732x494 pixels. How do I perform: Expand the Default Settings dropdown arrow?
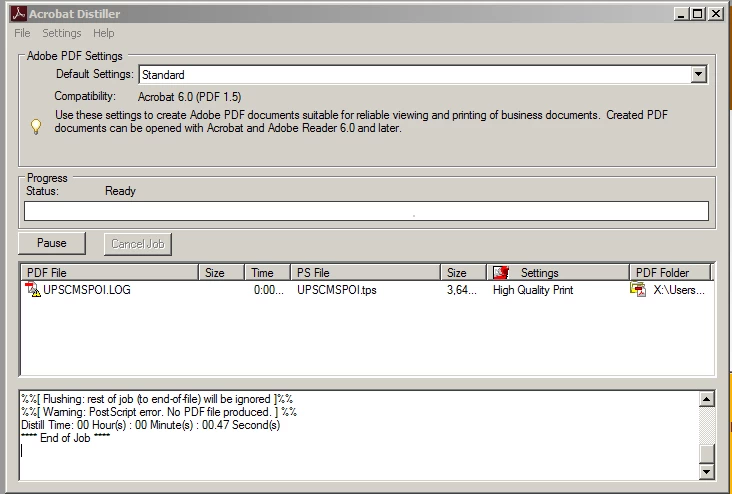(x=698, y=74)
